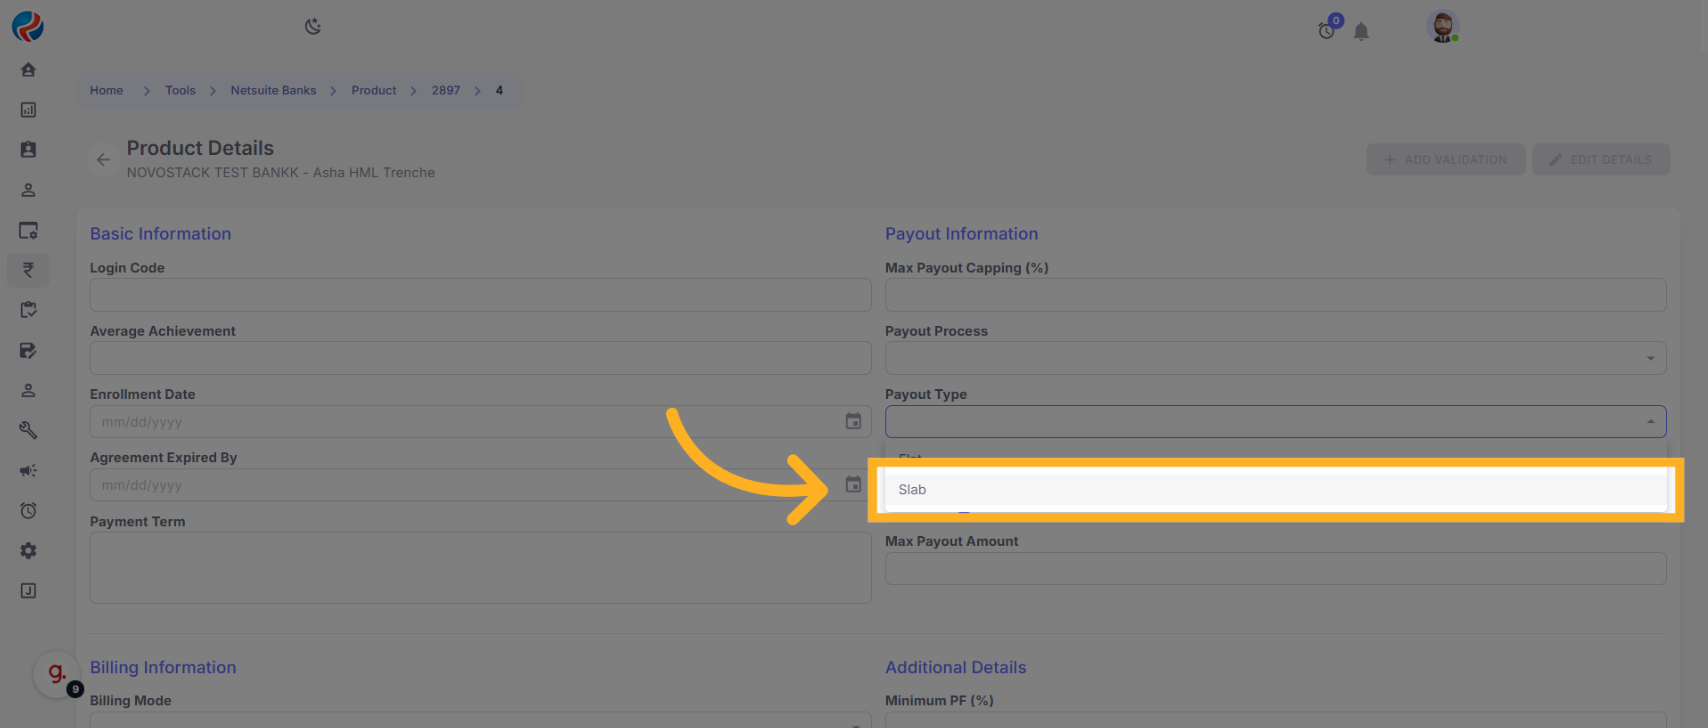Click the home icon in sidebar
Screen dimensions: 1708x728
pyautogui.click(x=28, y=70)
